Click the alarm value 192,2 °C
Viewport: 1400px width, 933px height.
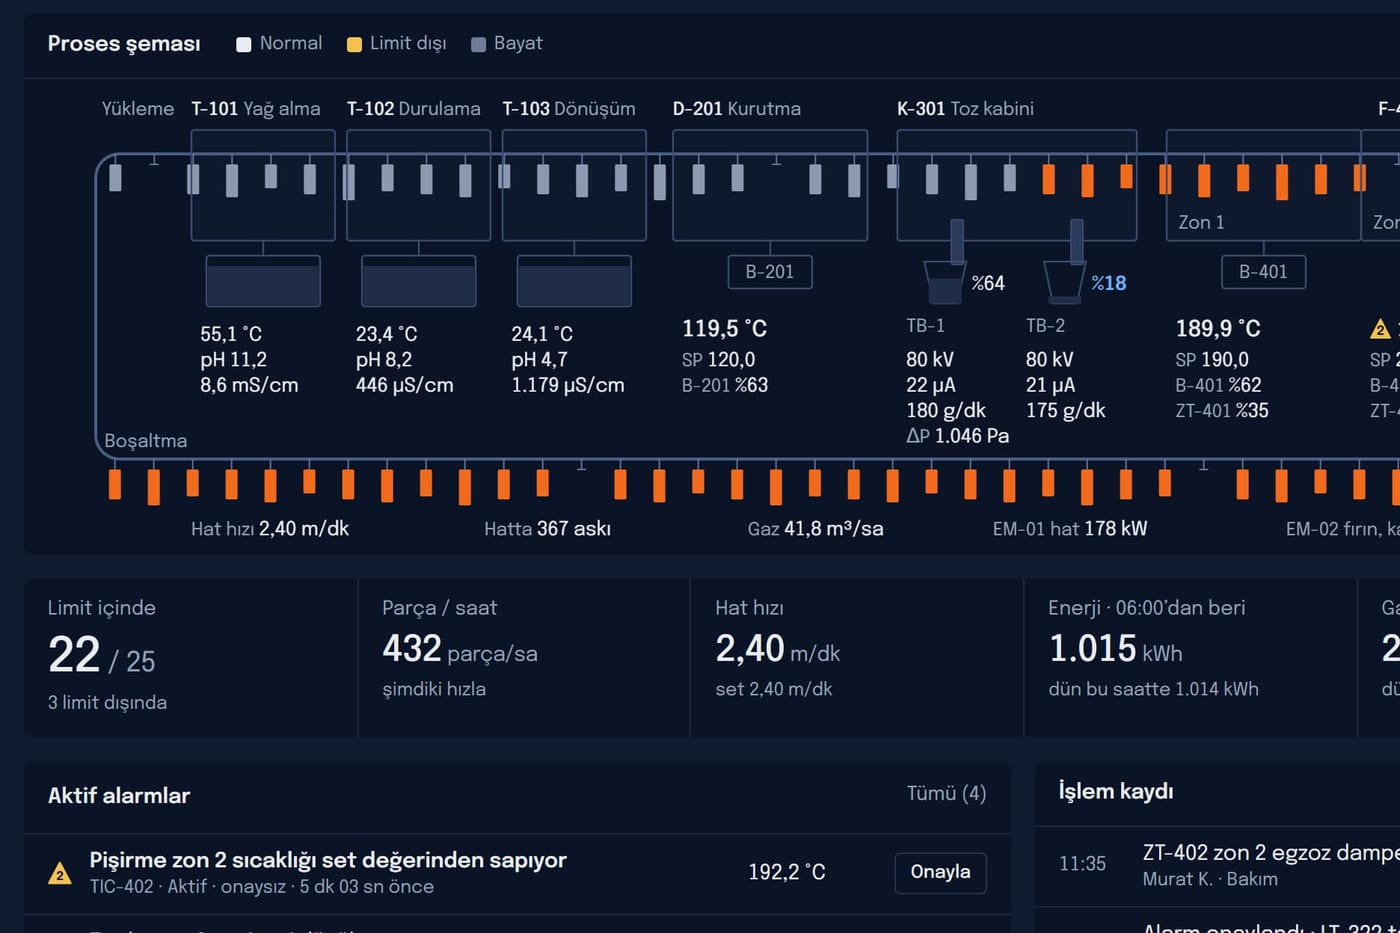787,872
